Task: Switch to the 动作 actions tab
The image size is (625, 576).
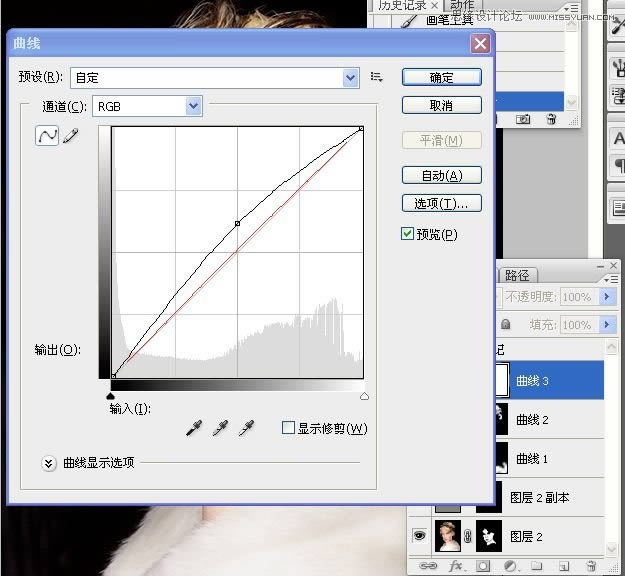Action: coord(462,6)
